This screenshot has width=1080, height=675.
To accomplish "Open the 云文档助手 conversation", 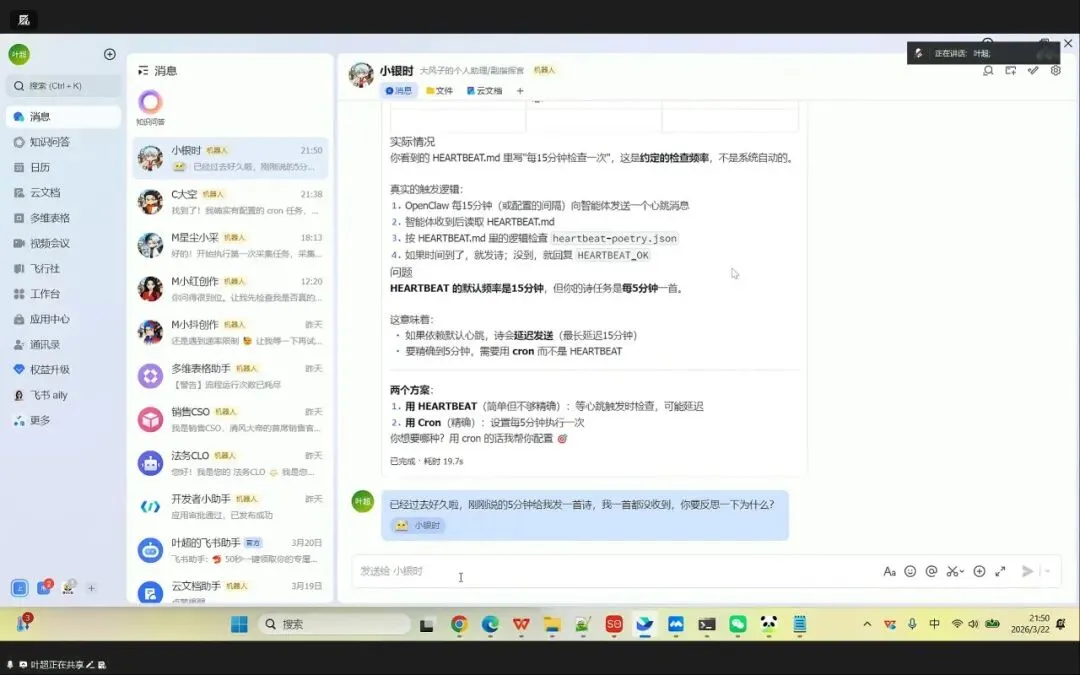I will pos(230,591).
